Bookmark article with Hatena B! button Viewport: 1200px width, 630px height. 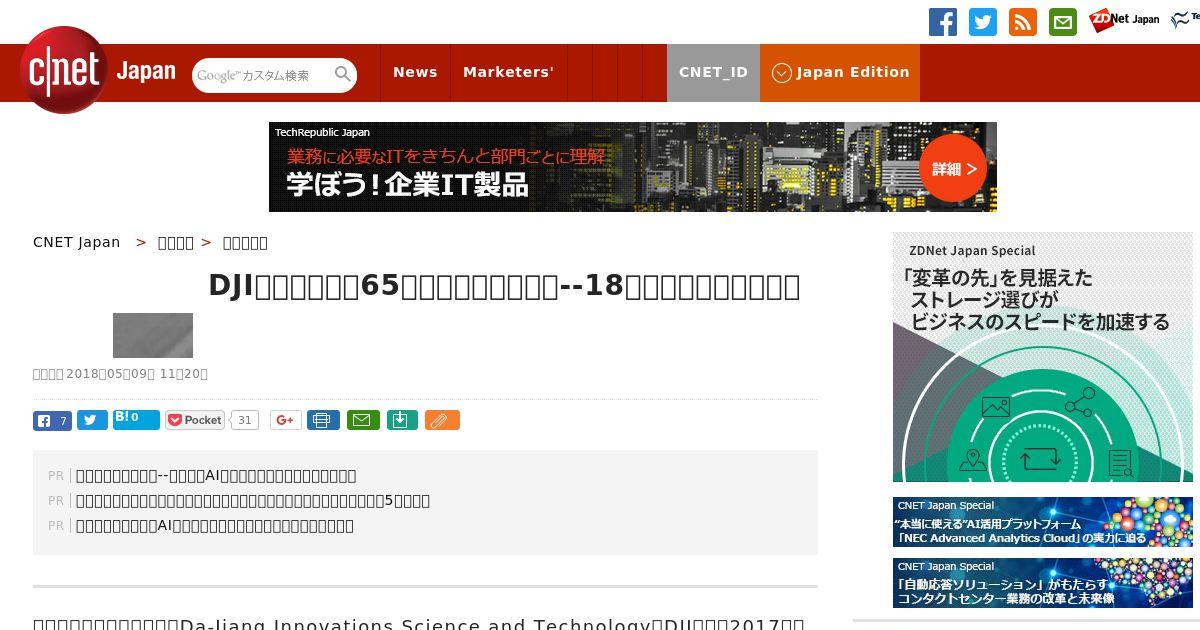[x=136, y=419]
